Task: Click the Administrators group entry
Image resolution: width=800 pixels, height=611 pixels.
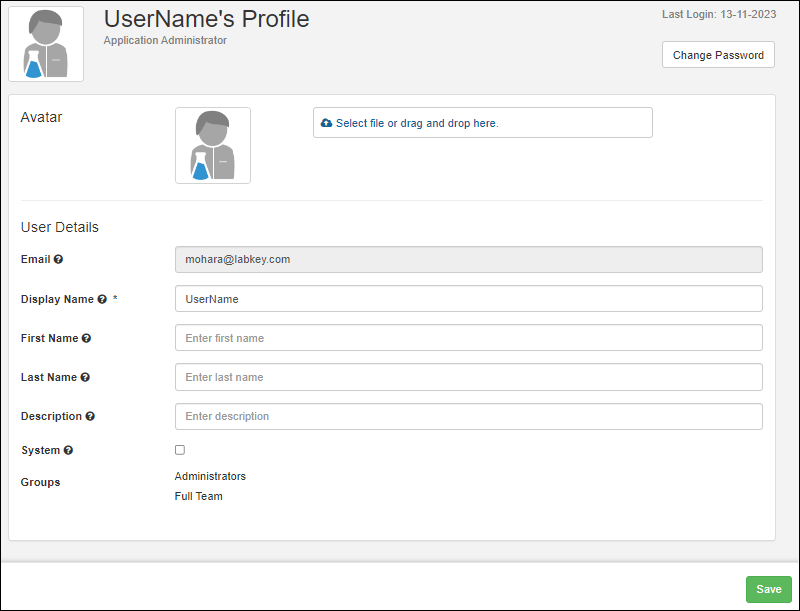Action: 210,477
